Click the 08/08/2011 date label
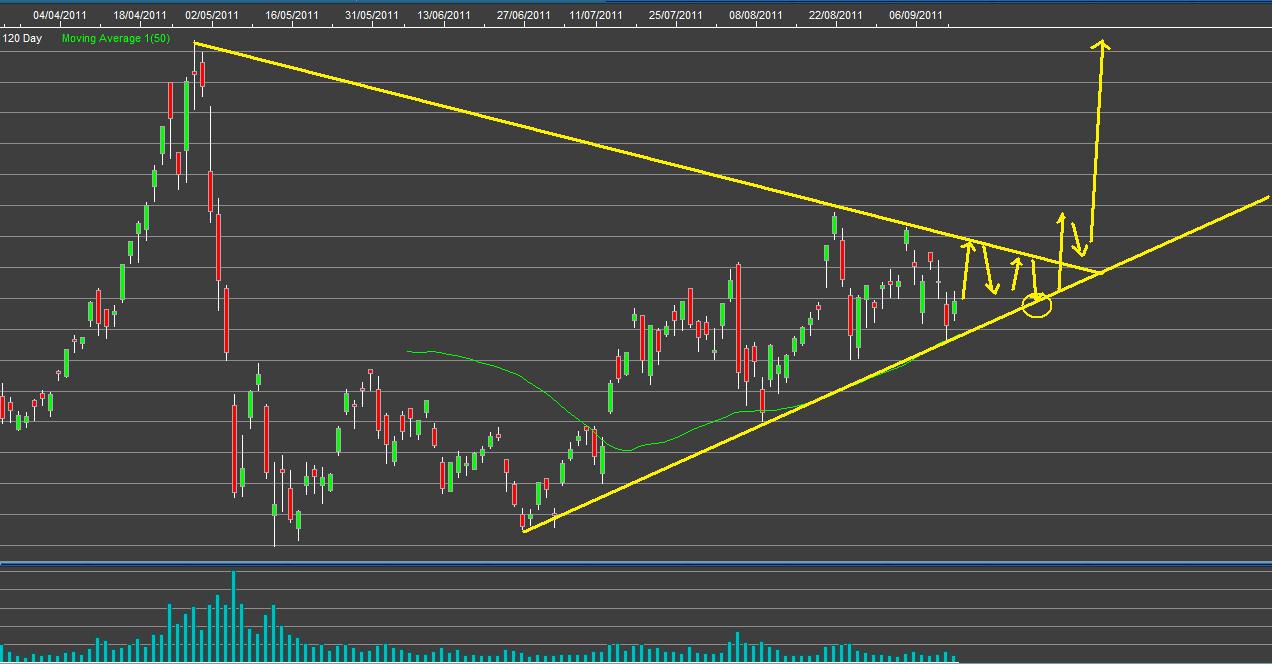The height and width of the screenshot is (664, 1272). point(756,15)
